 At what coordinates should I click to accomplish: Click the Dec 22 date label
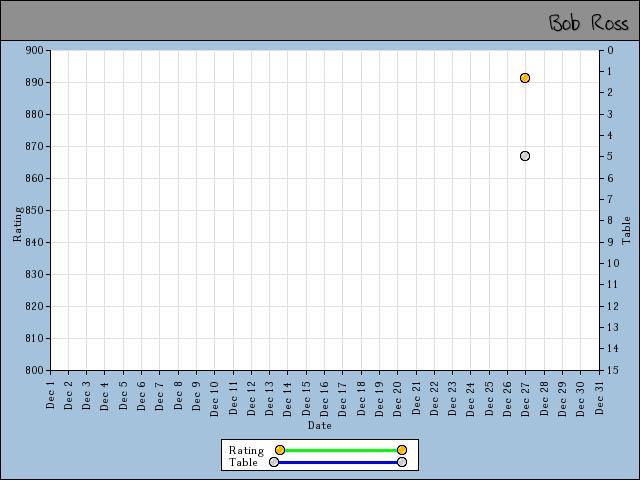[x=434, y=398]
